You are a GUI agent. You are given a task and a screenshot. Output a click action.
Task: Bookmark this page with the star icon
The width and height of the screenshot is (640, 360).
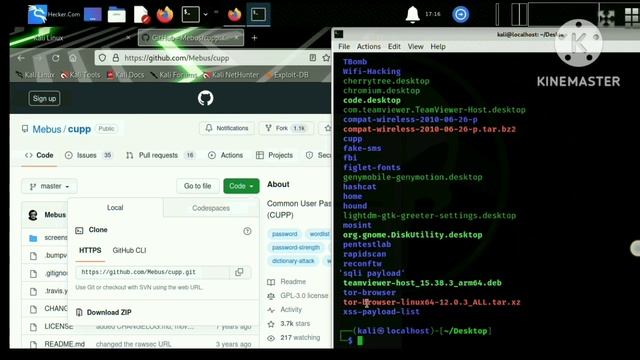click(x=326, y=58)
